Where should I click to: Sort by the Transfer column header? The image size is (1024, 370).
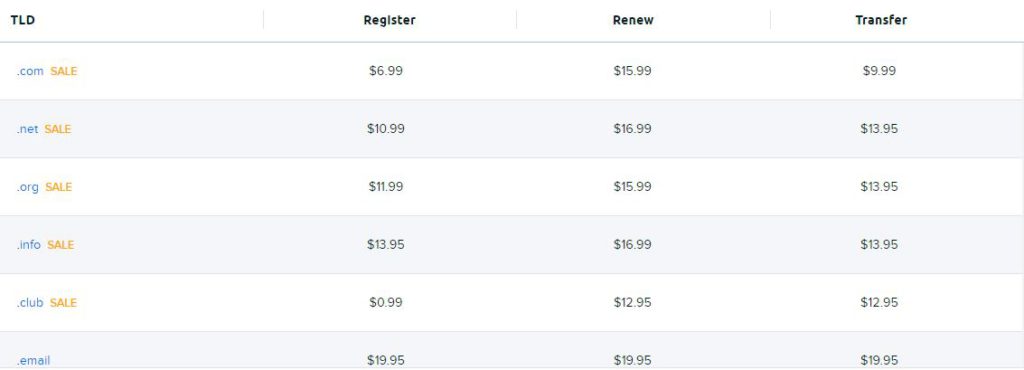pyautogui.click(x=881, y=20)
